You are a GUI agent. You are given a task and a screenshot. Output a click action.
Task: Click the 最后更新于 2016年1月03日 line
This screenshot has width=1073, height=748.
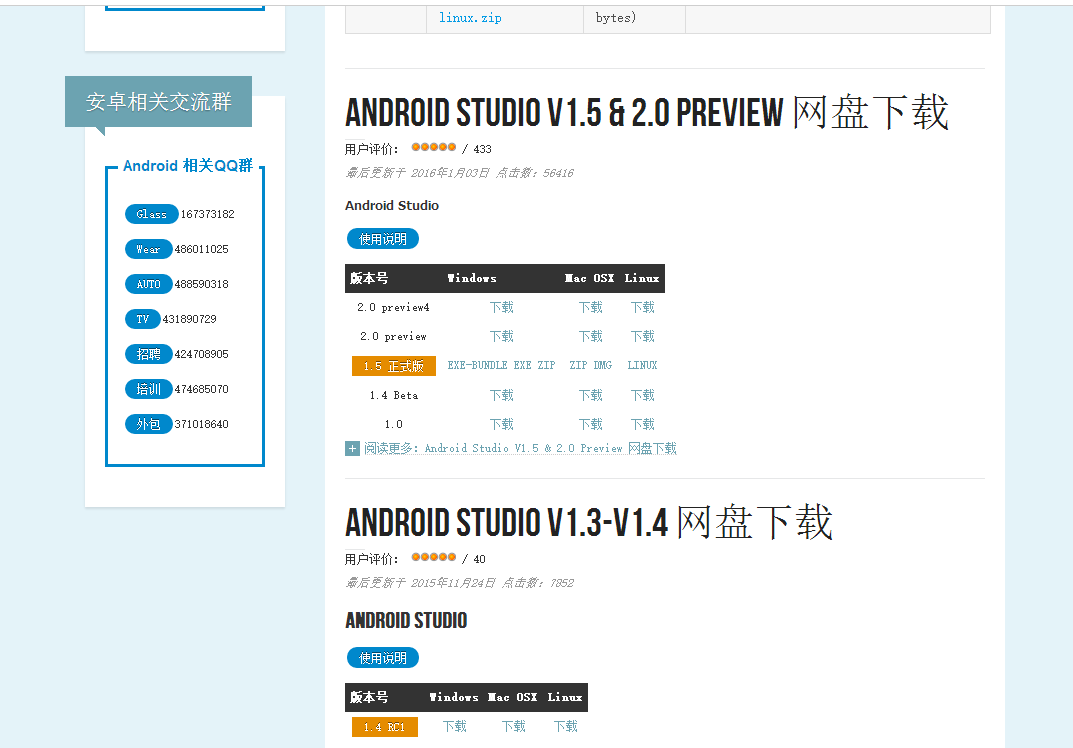click(x=459, y=173)
